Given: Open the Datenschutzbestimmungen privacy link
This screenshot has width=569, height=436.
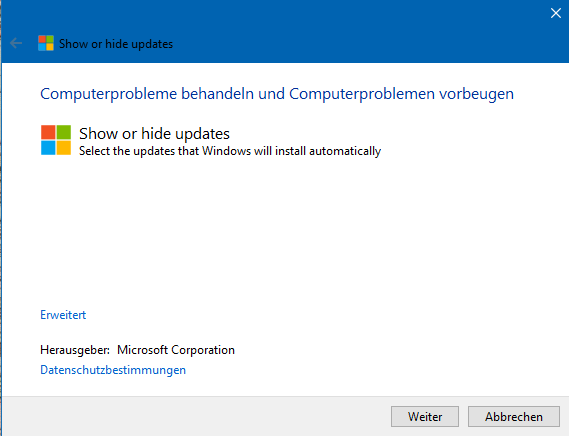Looking at the screenshot, I should [113, 370].
